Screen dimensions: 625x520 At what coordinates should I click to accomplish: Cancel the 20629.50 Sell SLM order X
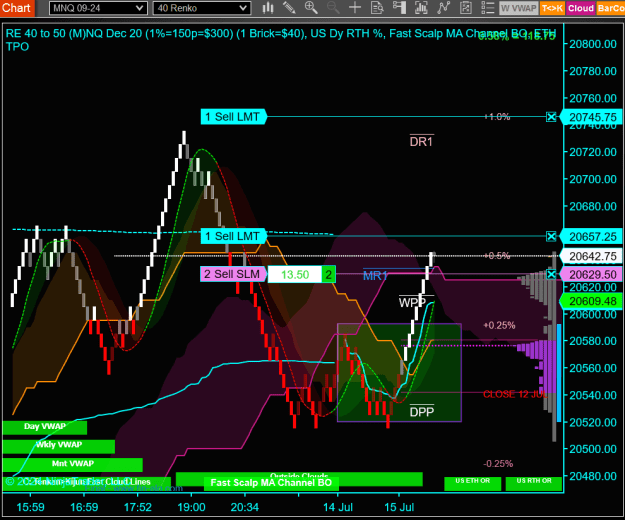(551, 274)
